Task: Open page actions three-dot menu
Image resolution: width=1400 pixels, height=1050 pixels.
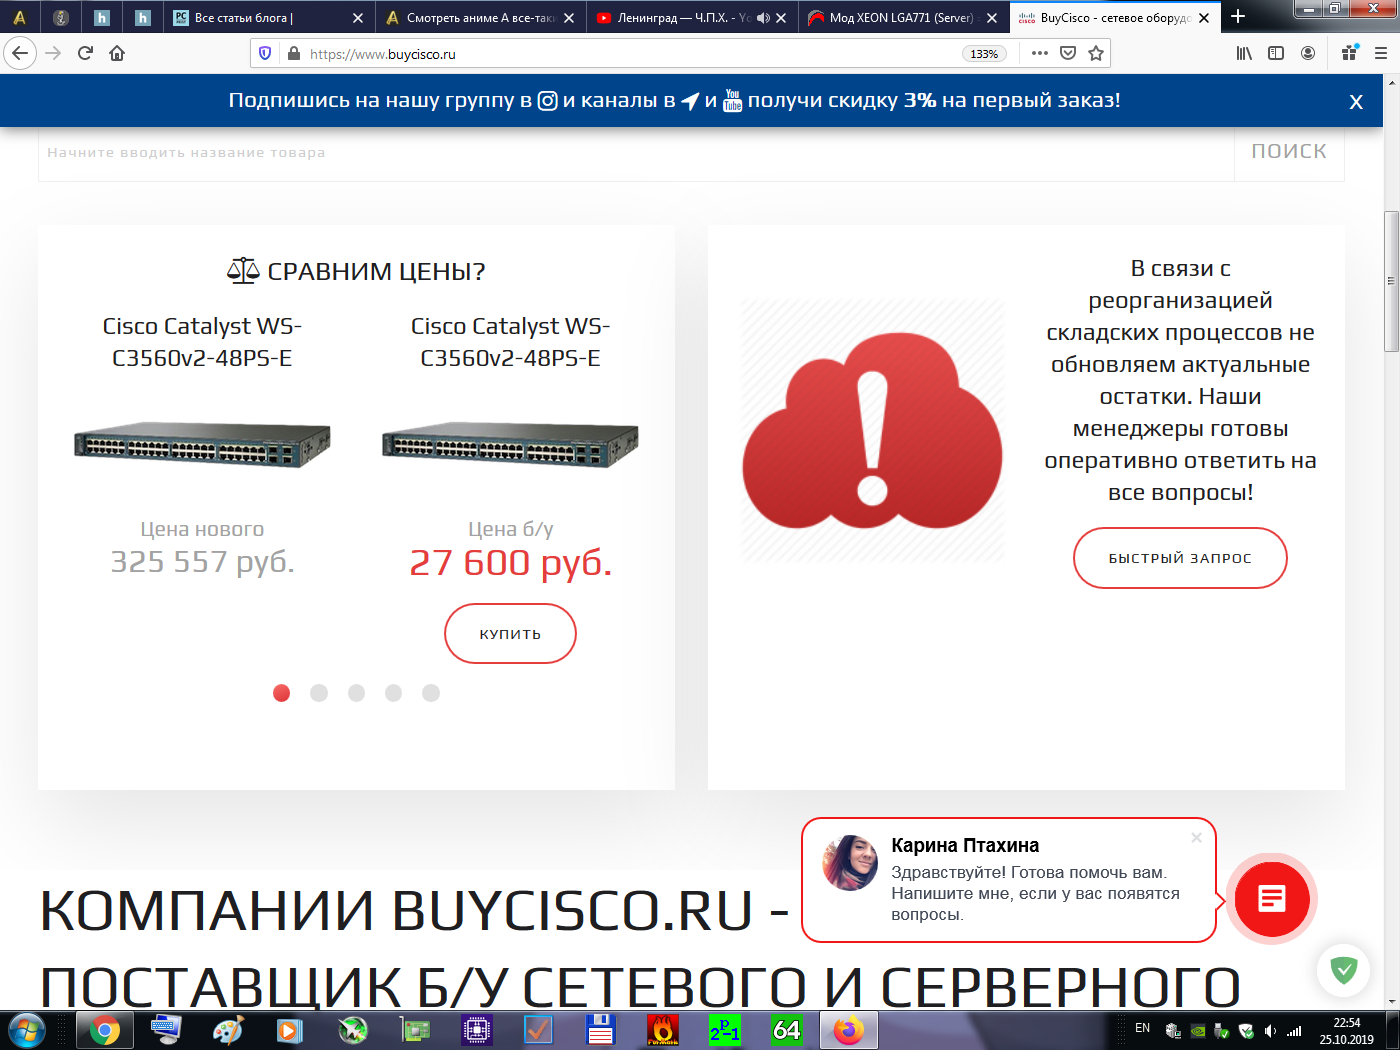Action: (1040, 53)
